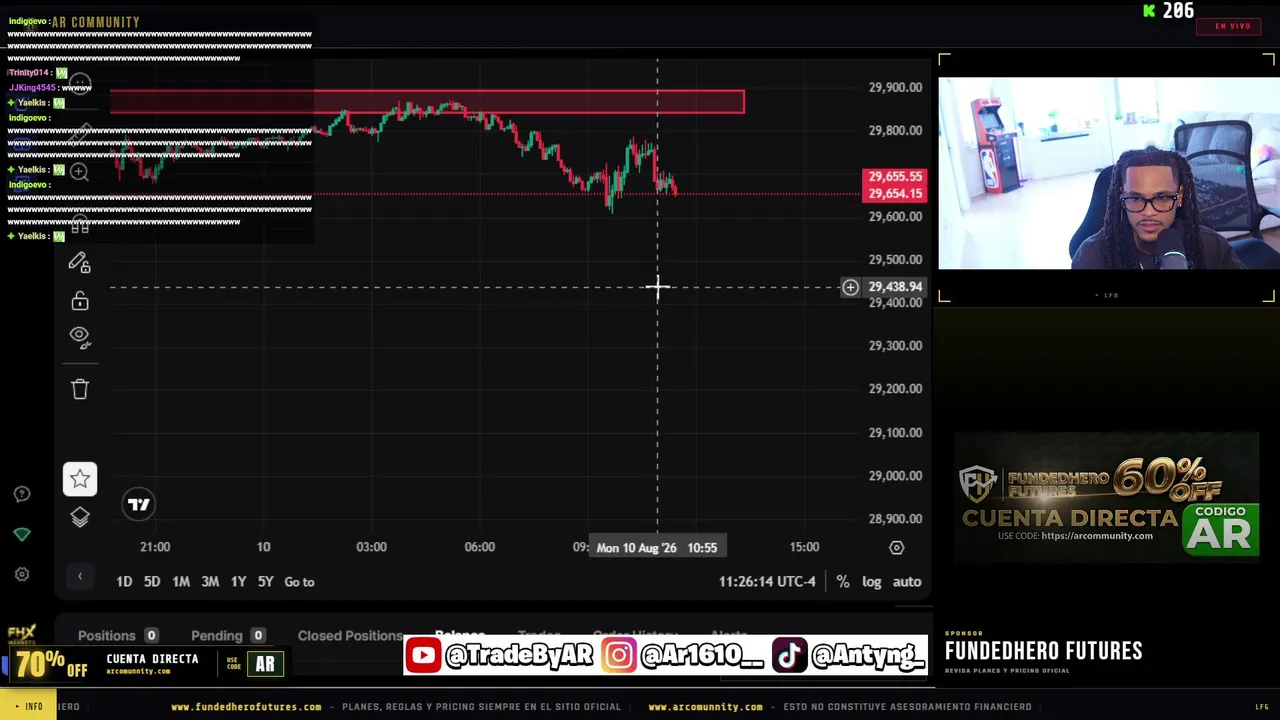1280x720 pixels.
Task: Click the 29,900.00 price axis label
Action: pyautogui.click(x=895, y=87)
